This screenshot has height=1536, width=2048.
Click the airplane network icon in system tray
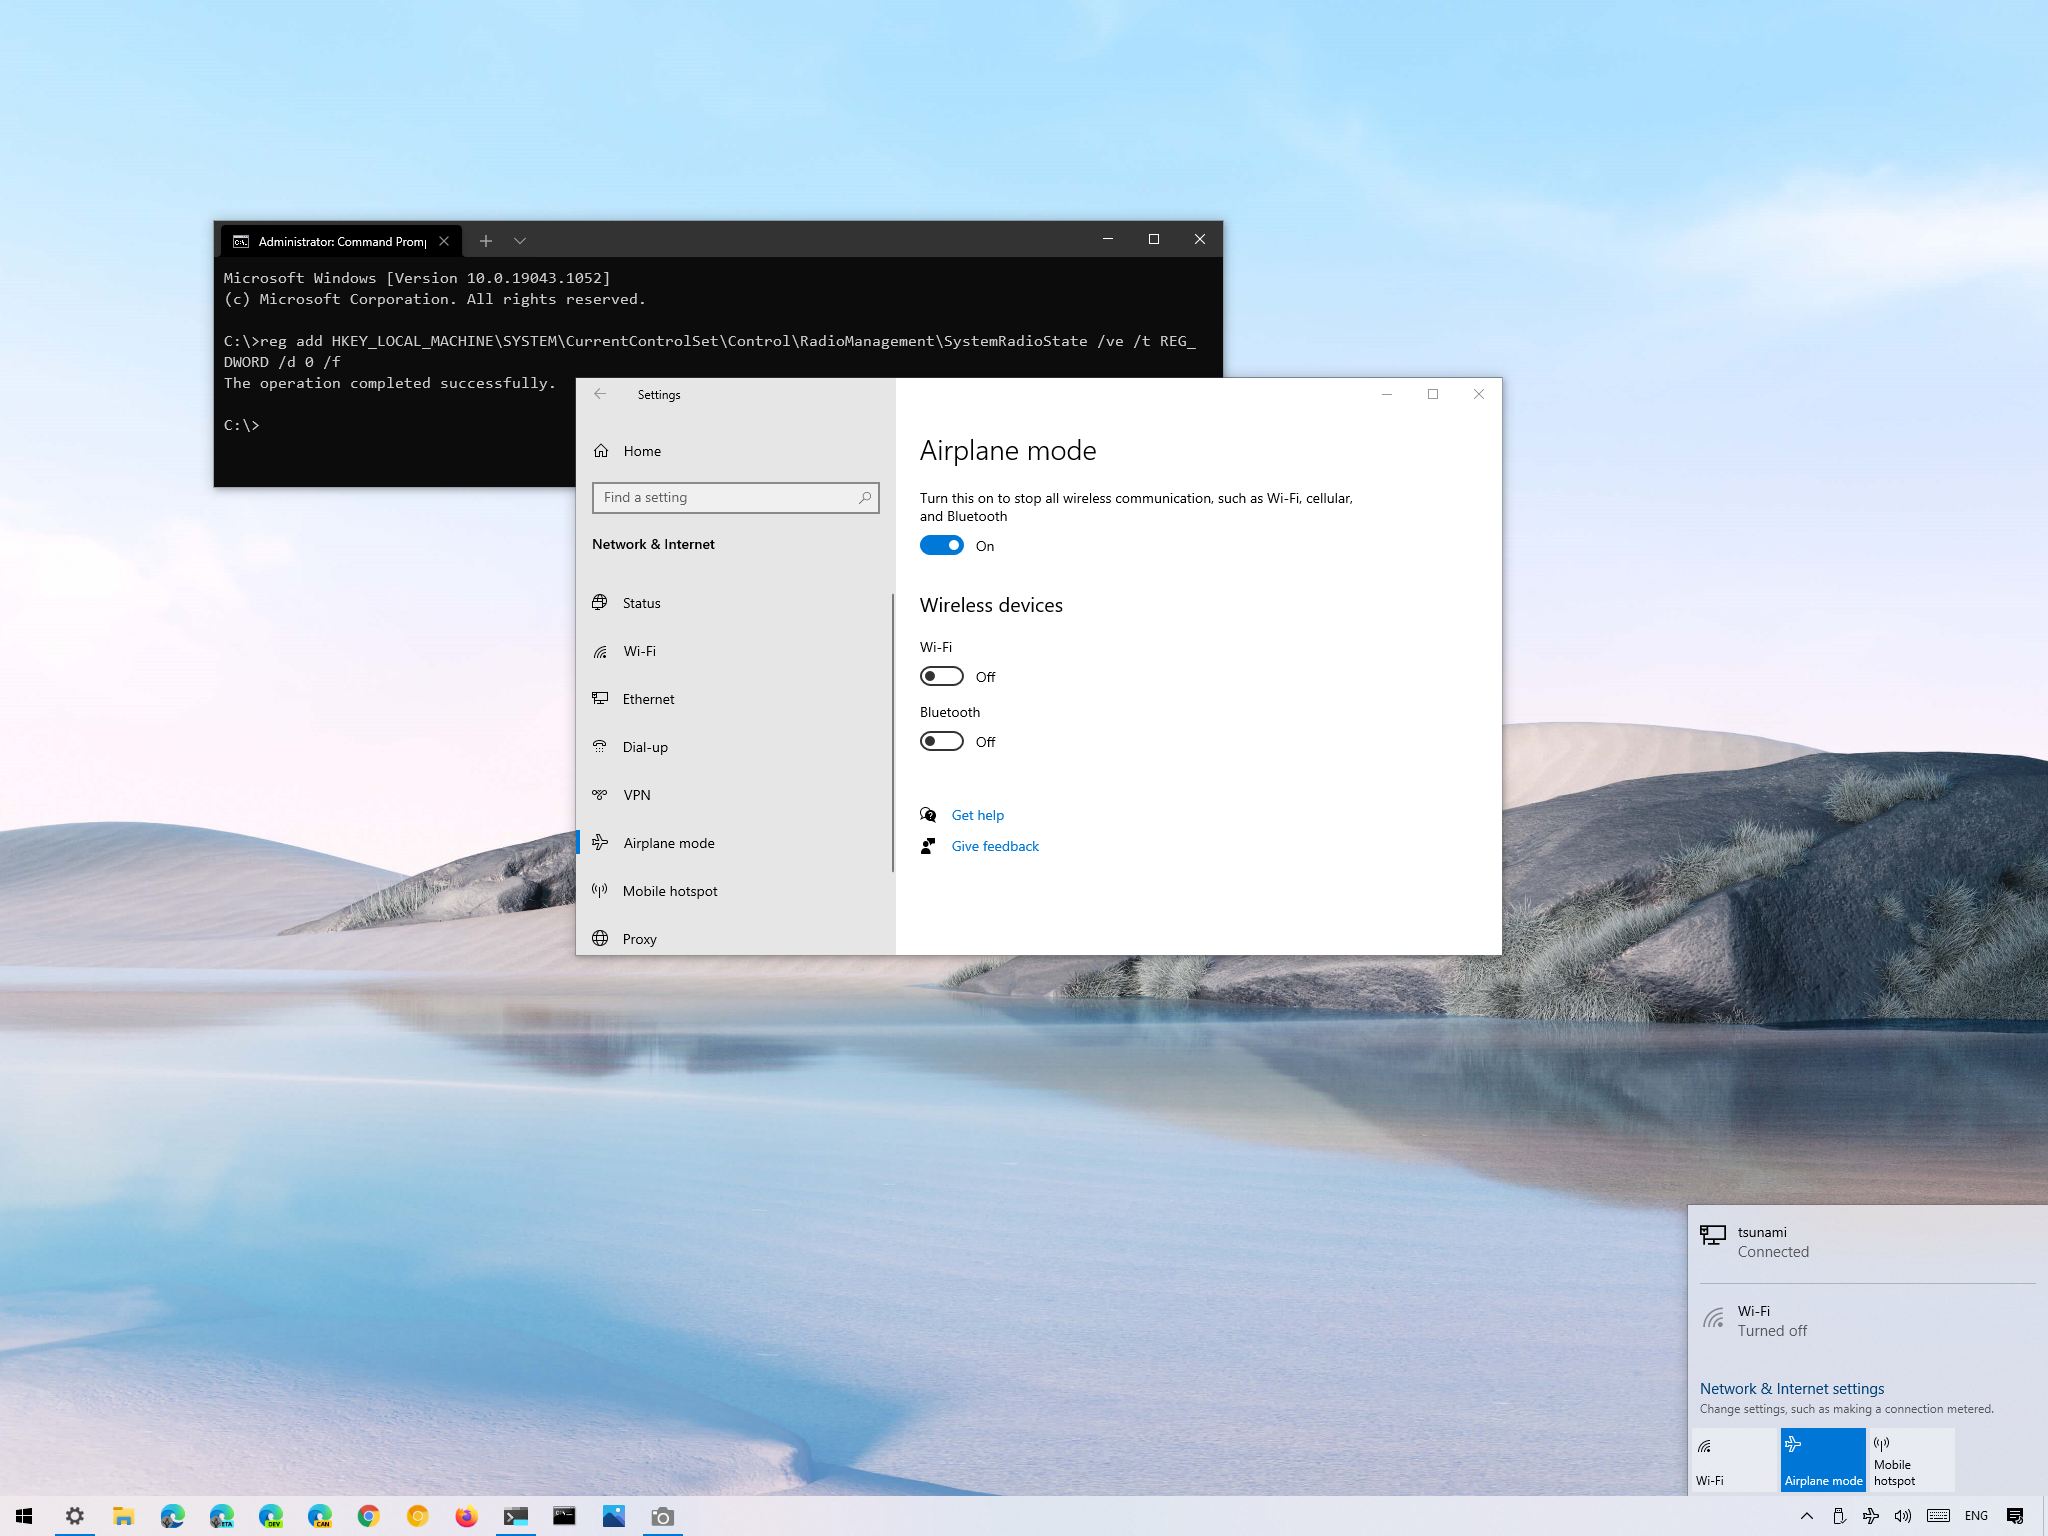[1870, 1516]
